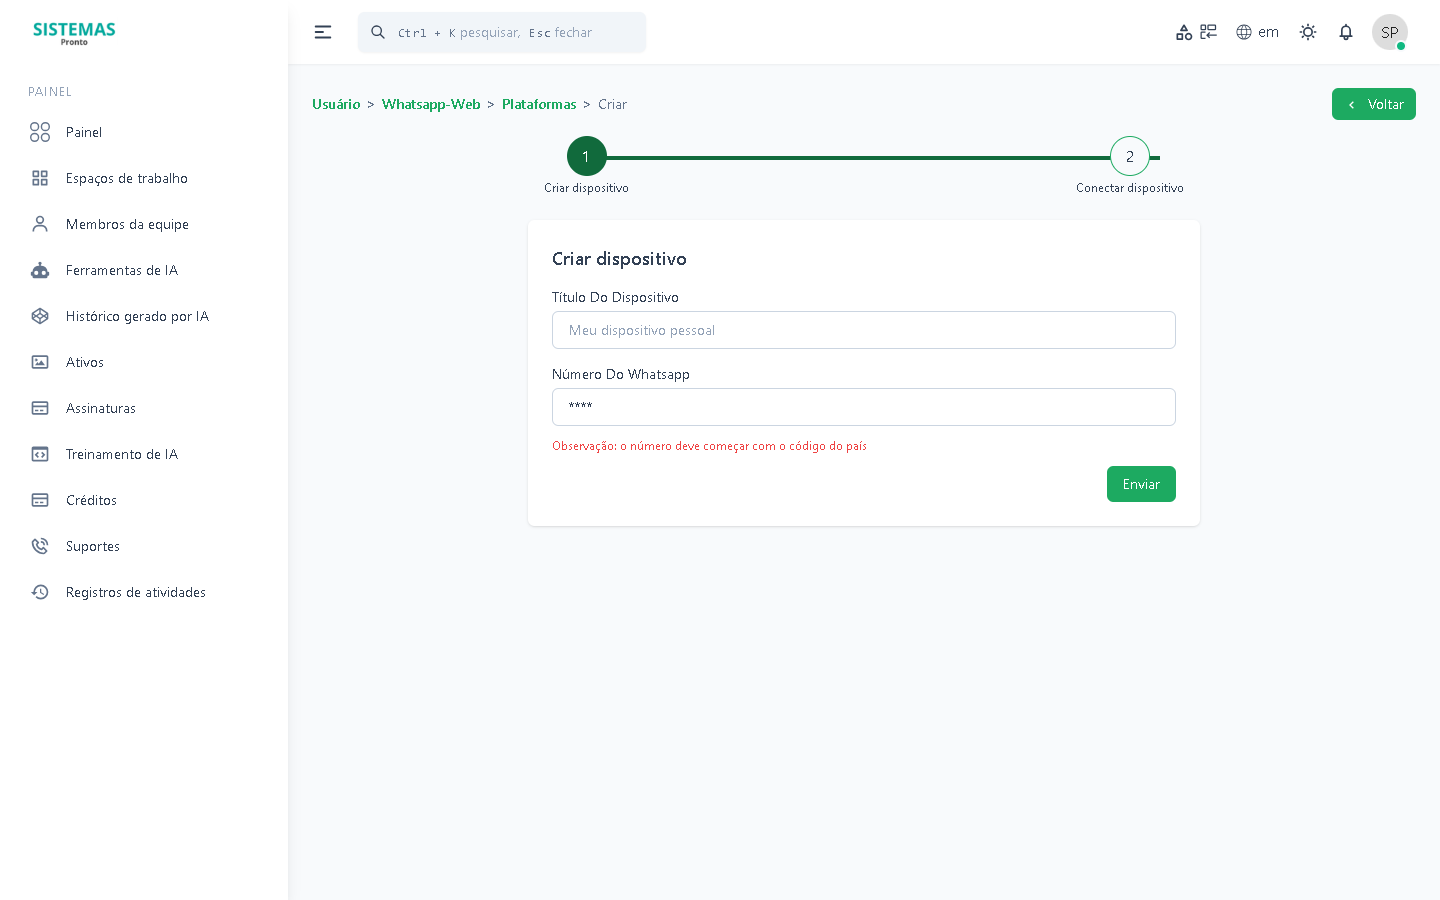Collapse the sidebar with the hamburger icon

point(323,32)
